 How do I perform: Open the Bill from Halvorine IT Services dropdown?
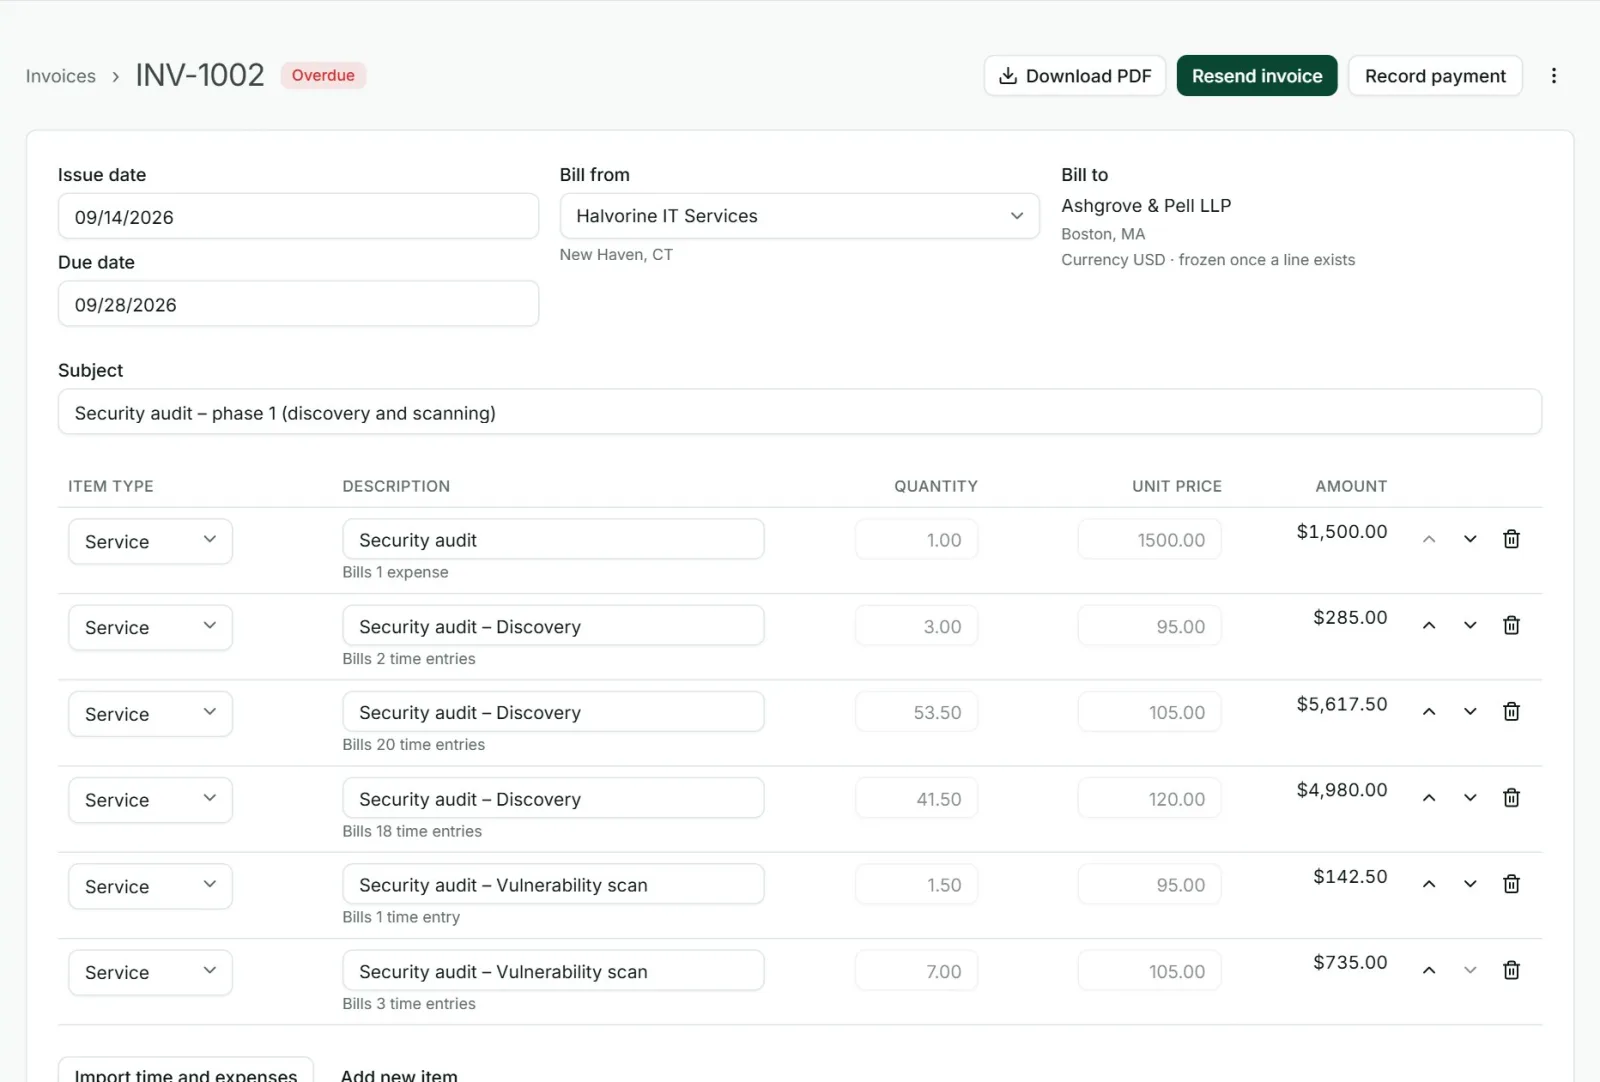(x=799, y=216)
